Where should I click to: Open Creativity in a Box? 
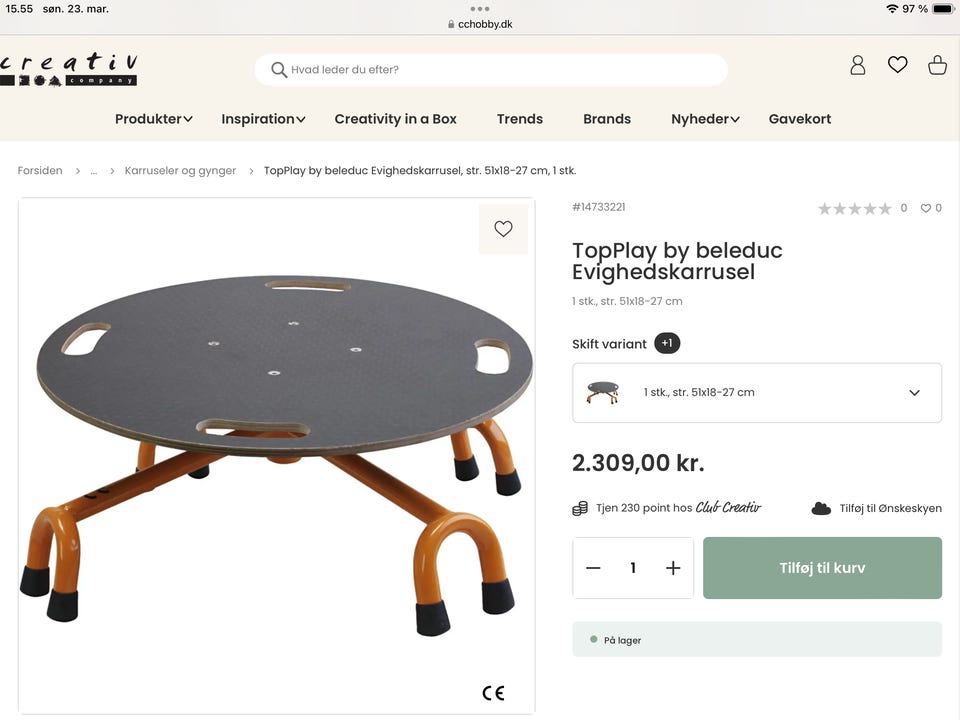(x=395, y=119)
